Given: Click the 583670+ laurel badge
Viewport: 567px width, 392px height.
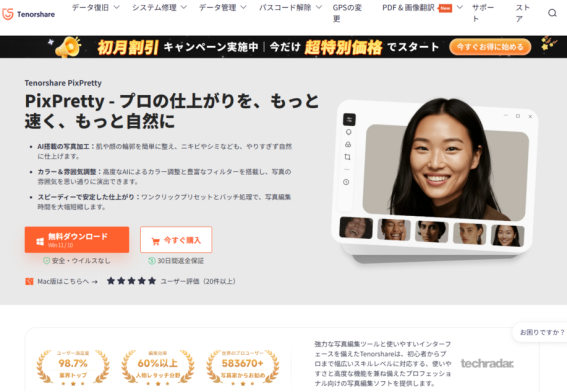Looking at the screenshot, I should [x=242, y=367].
